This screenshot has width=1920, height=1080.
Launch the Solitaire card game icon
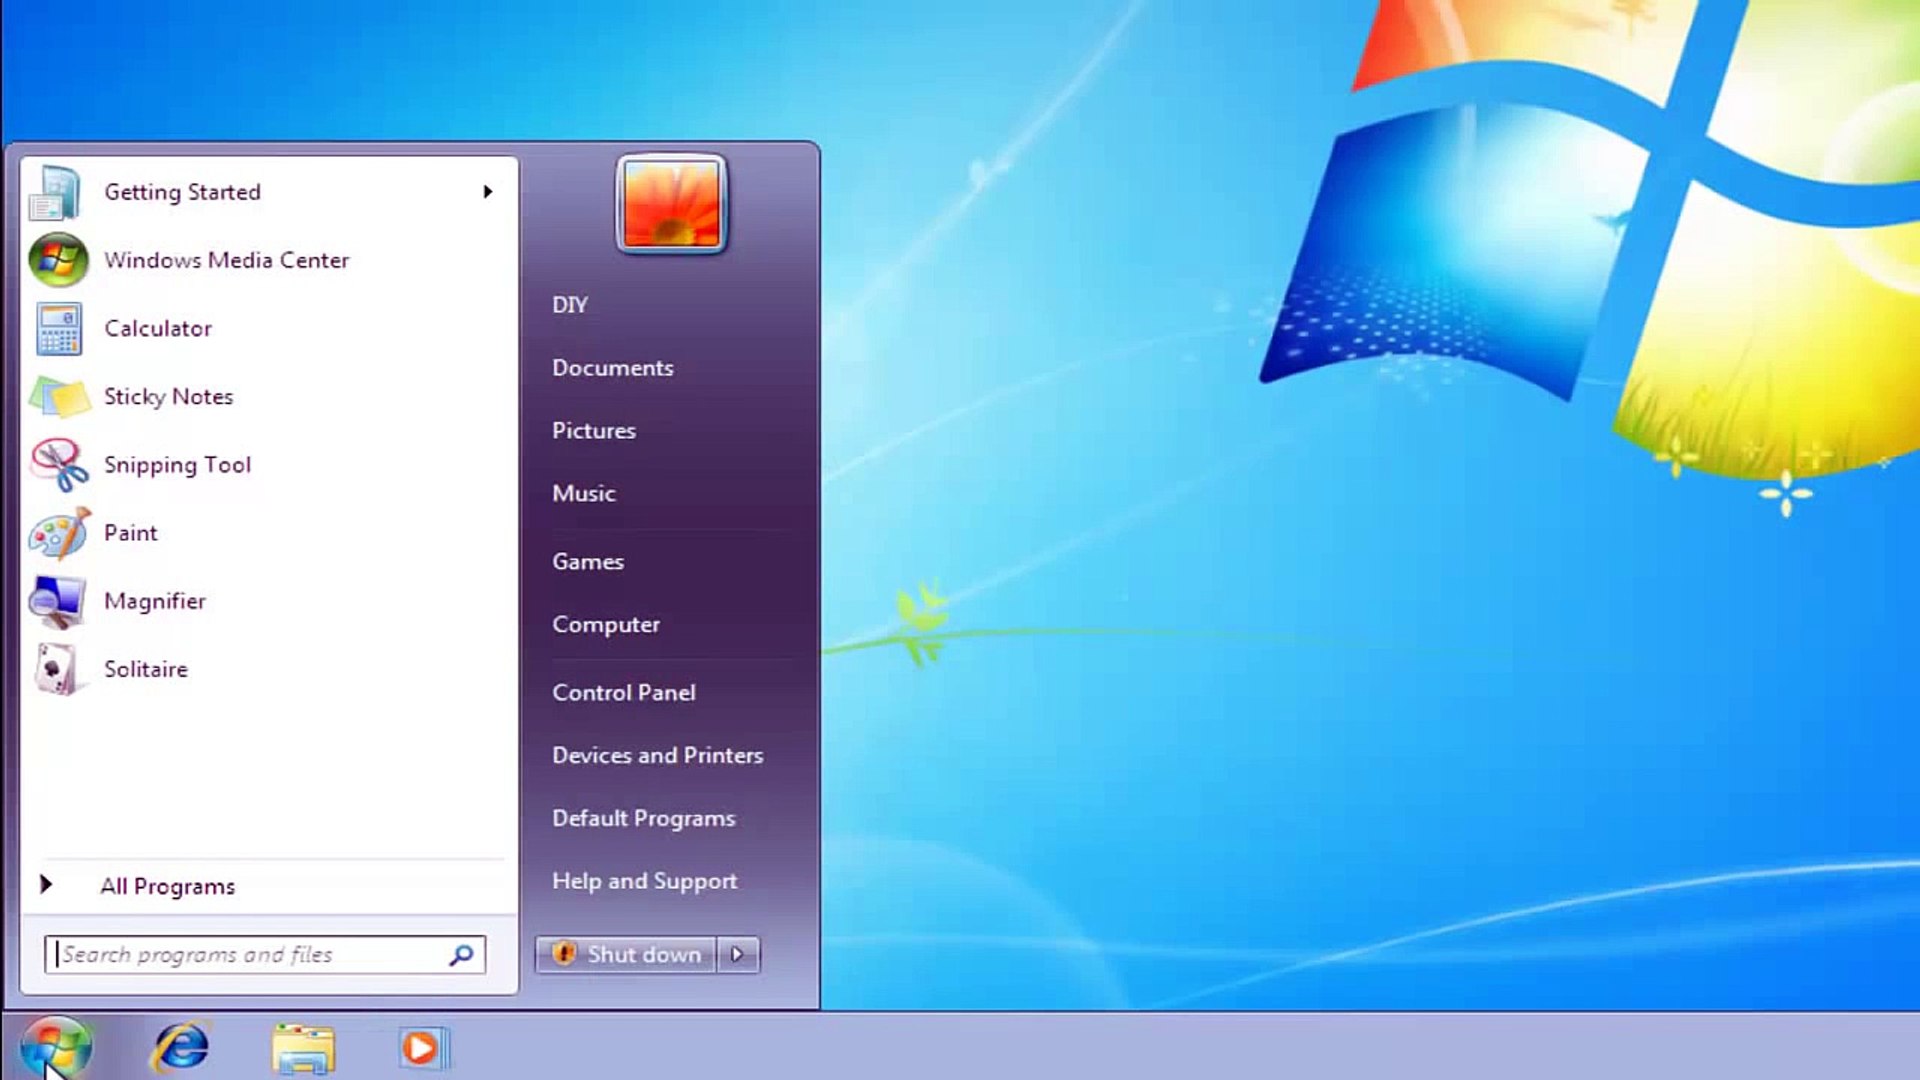pos(57,669)
